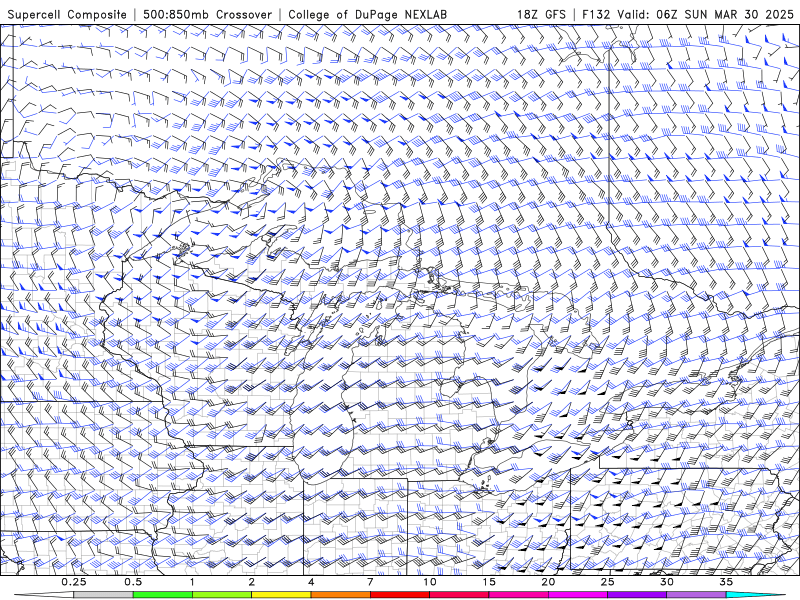Screen dimensions: 800x600
Task: Select the gray 0.25–0.5 color bar segment
Action: tap(103, 595)
